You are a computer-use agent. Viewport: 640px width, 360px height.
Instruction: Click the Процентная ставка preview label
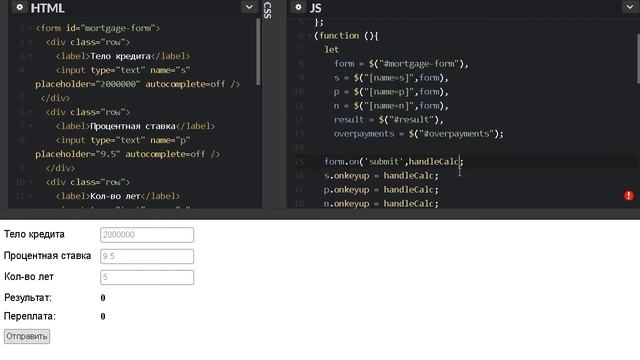47,256
